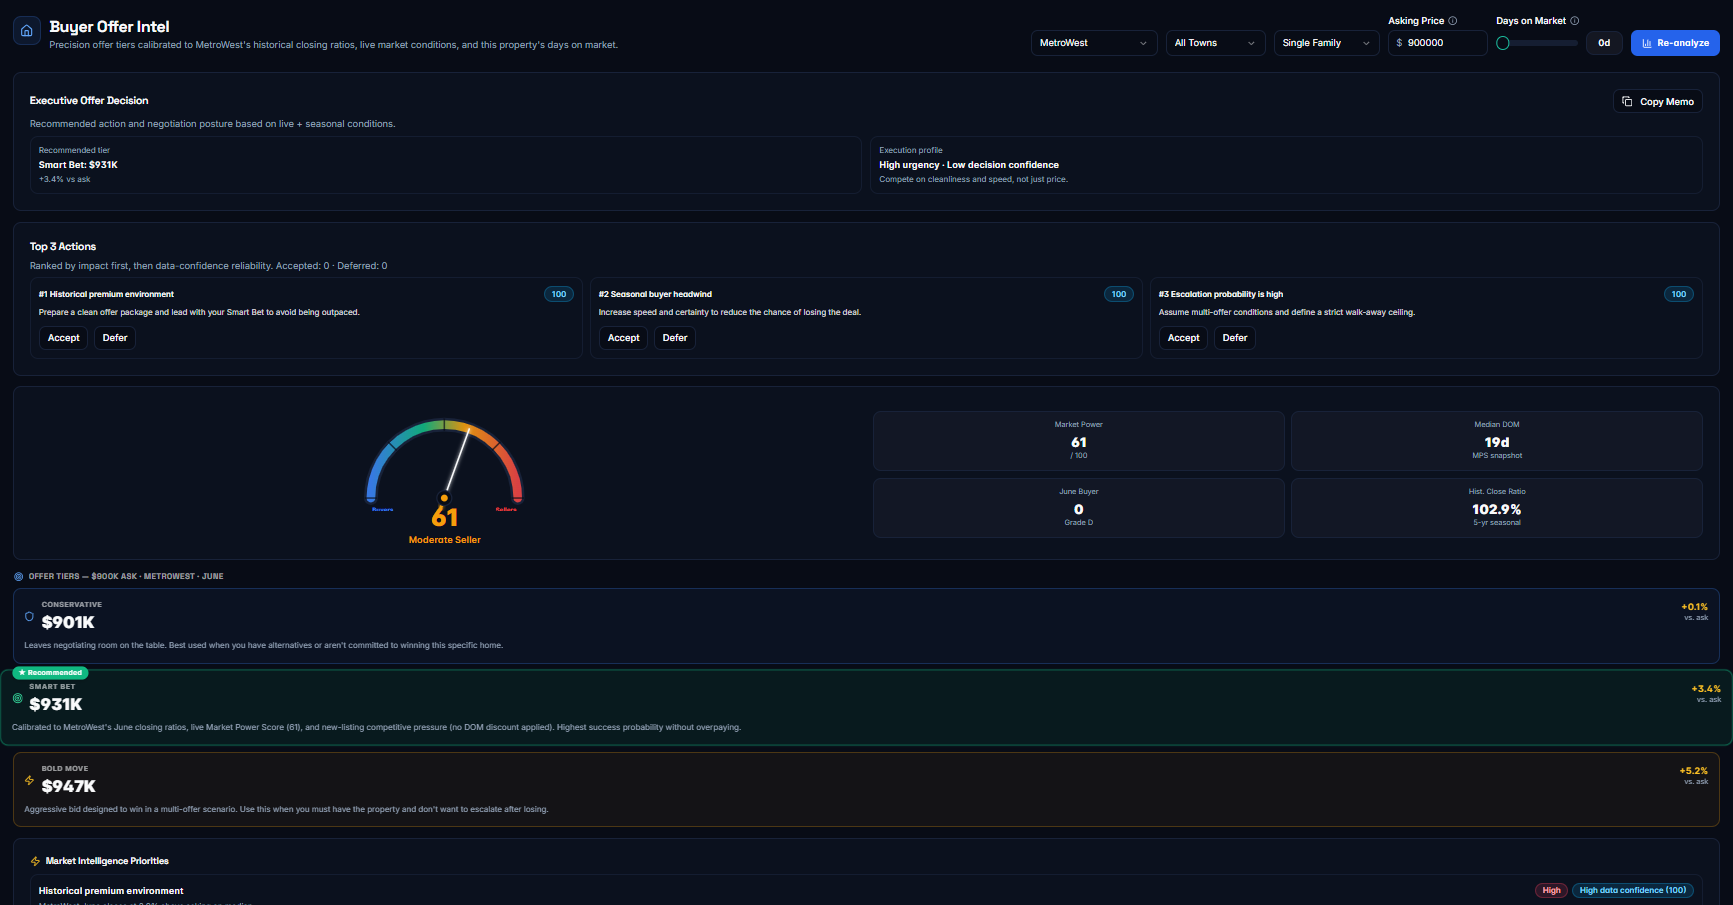This screenshot has height=905, width=1733.
Task: Click the High data confidence (100) badge
Action: point(1633,890)
